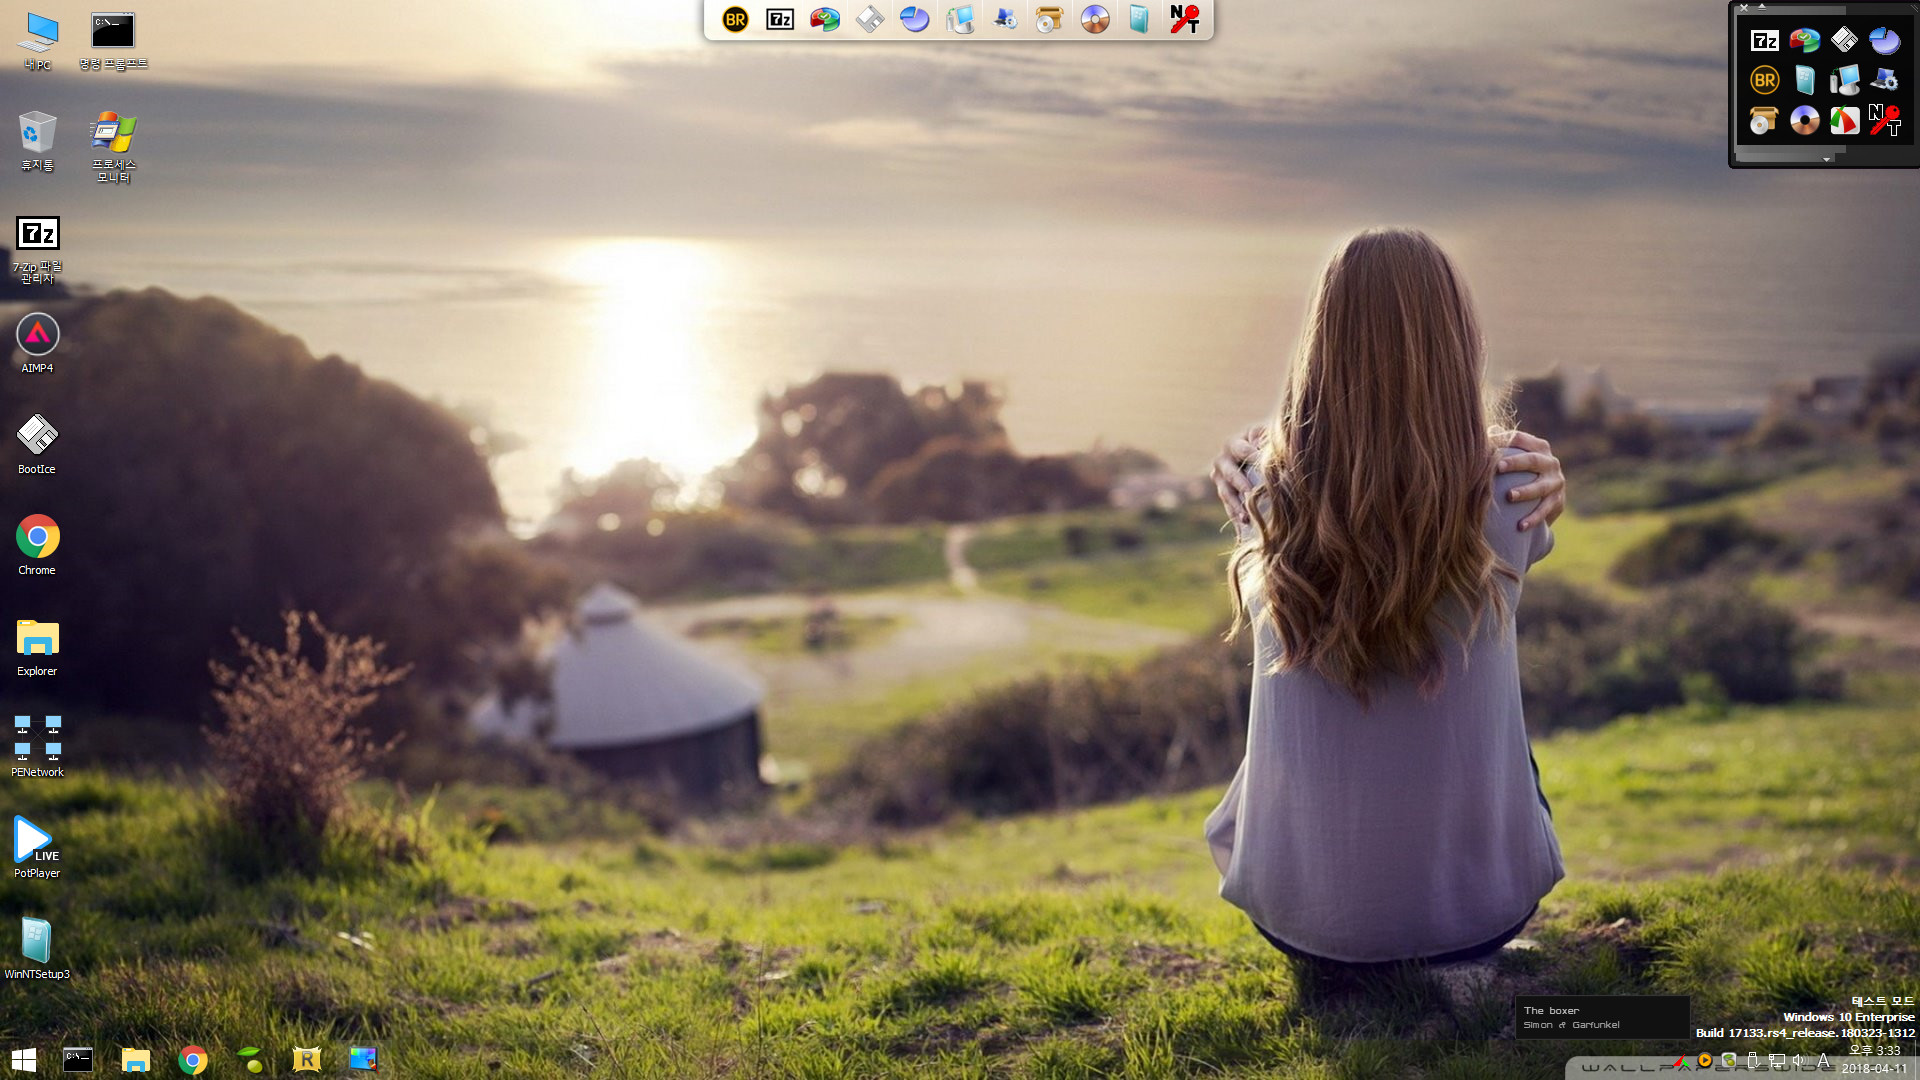Select the BootIce desktop shortcut
Image resolution: width=1920 pixels, height=1080 pixels.
[x=37, y=444]
